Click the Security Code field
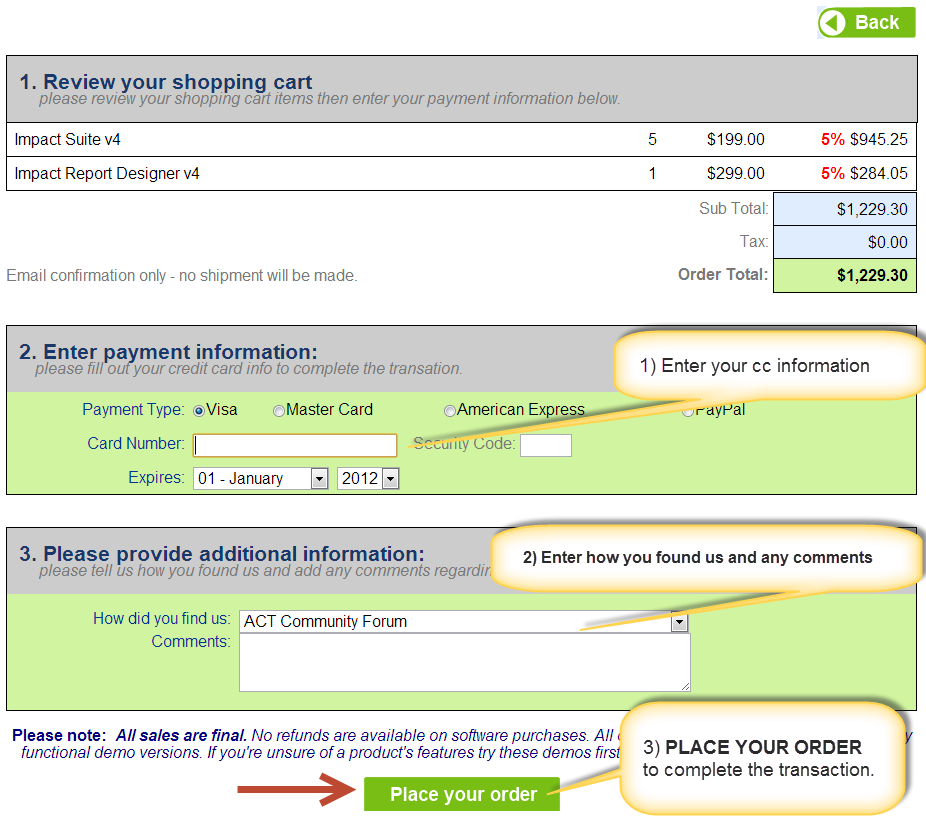 tap(545, 445)
